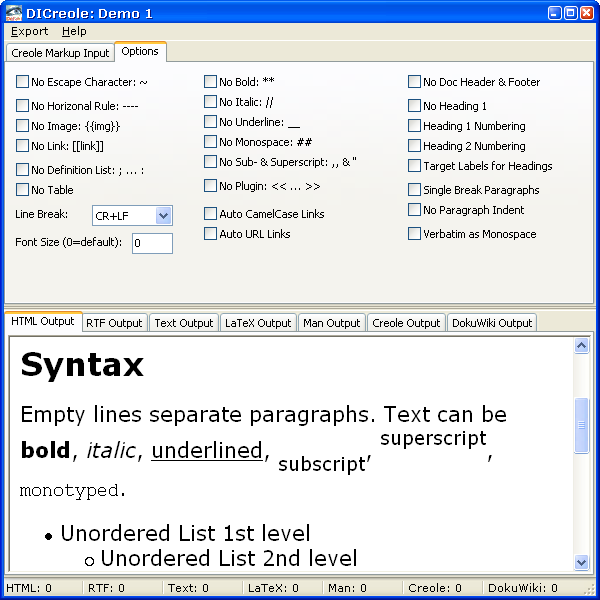This screenshot has width=600, height=600.
Task: Tick the Verbatim as Monospace checkbox
Action: pos(415,234)
